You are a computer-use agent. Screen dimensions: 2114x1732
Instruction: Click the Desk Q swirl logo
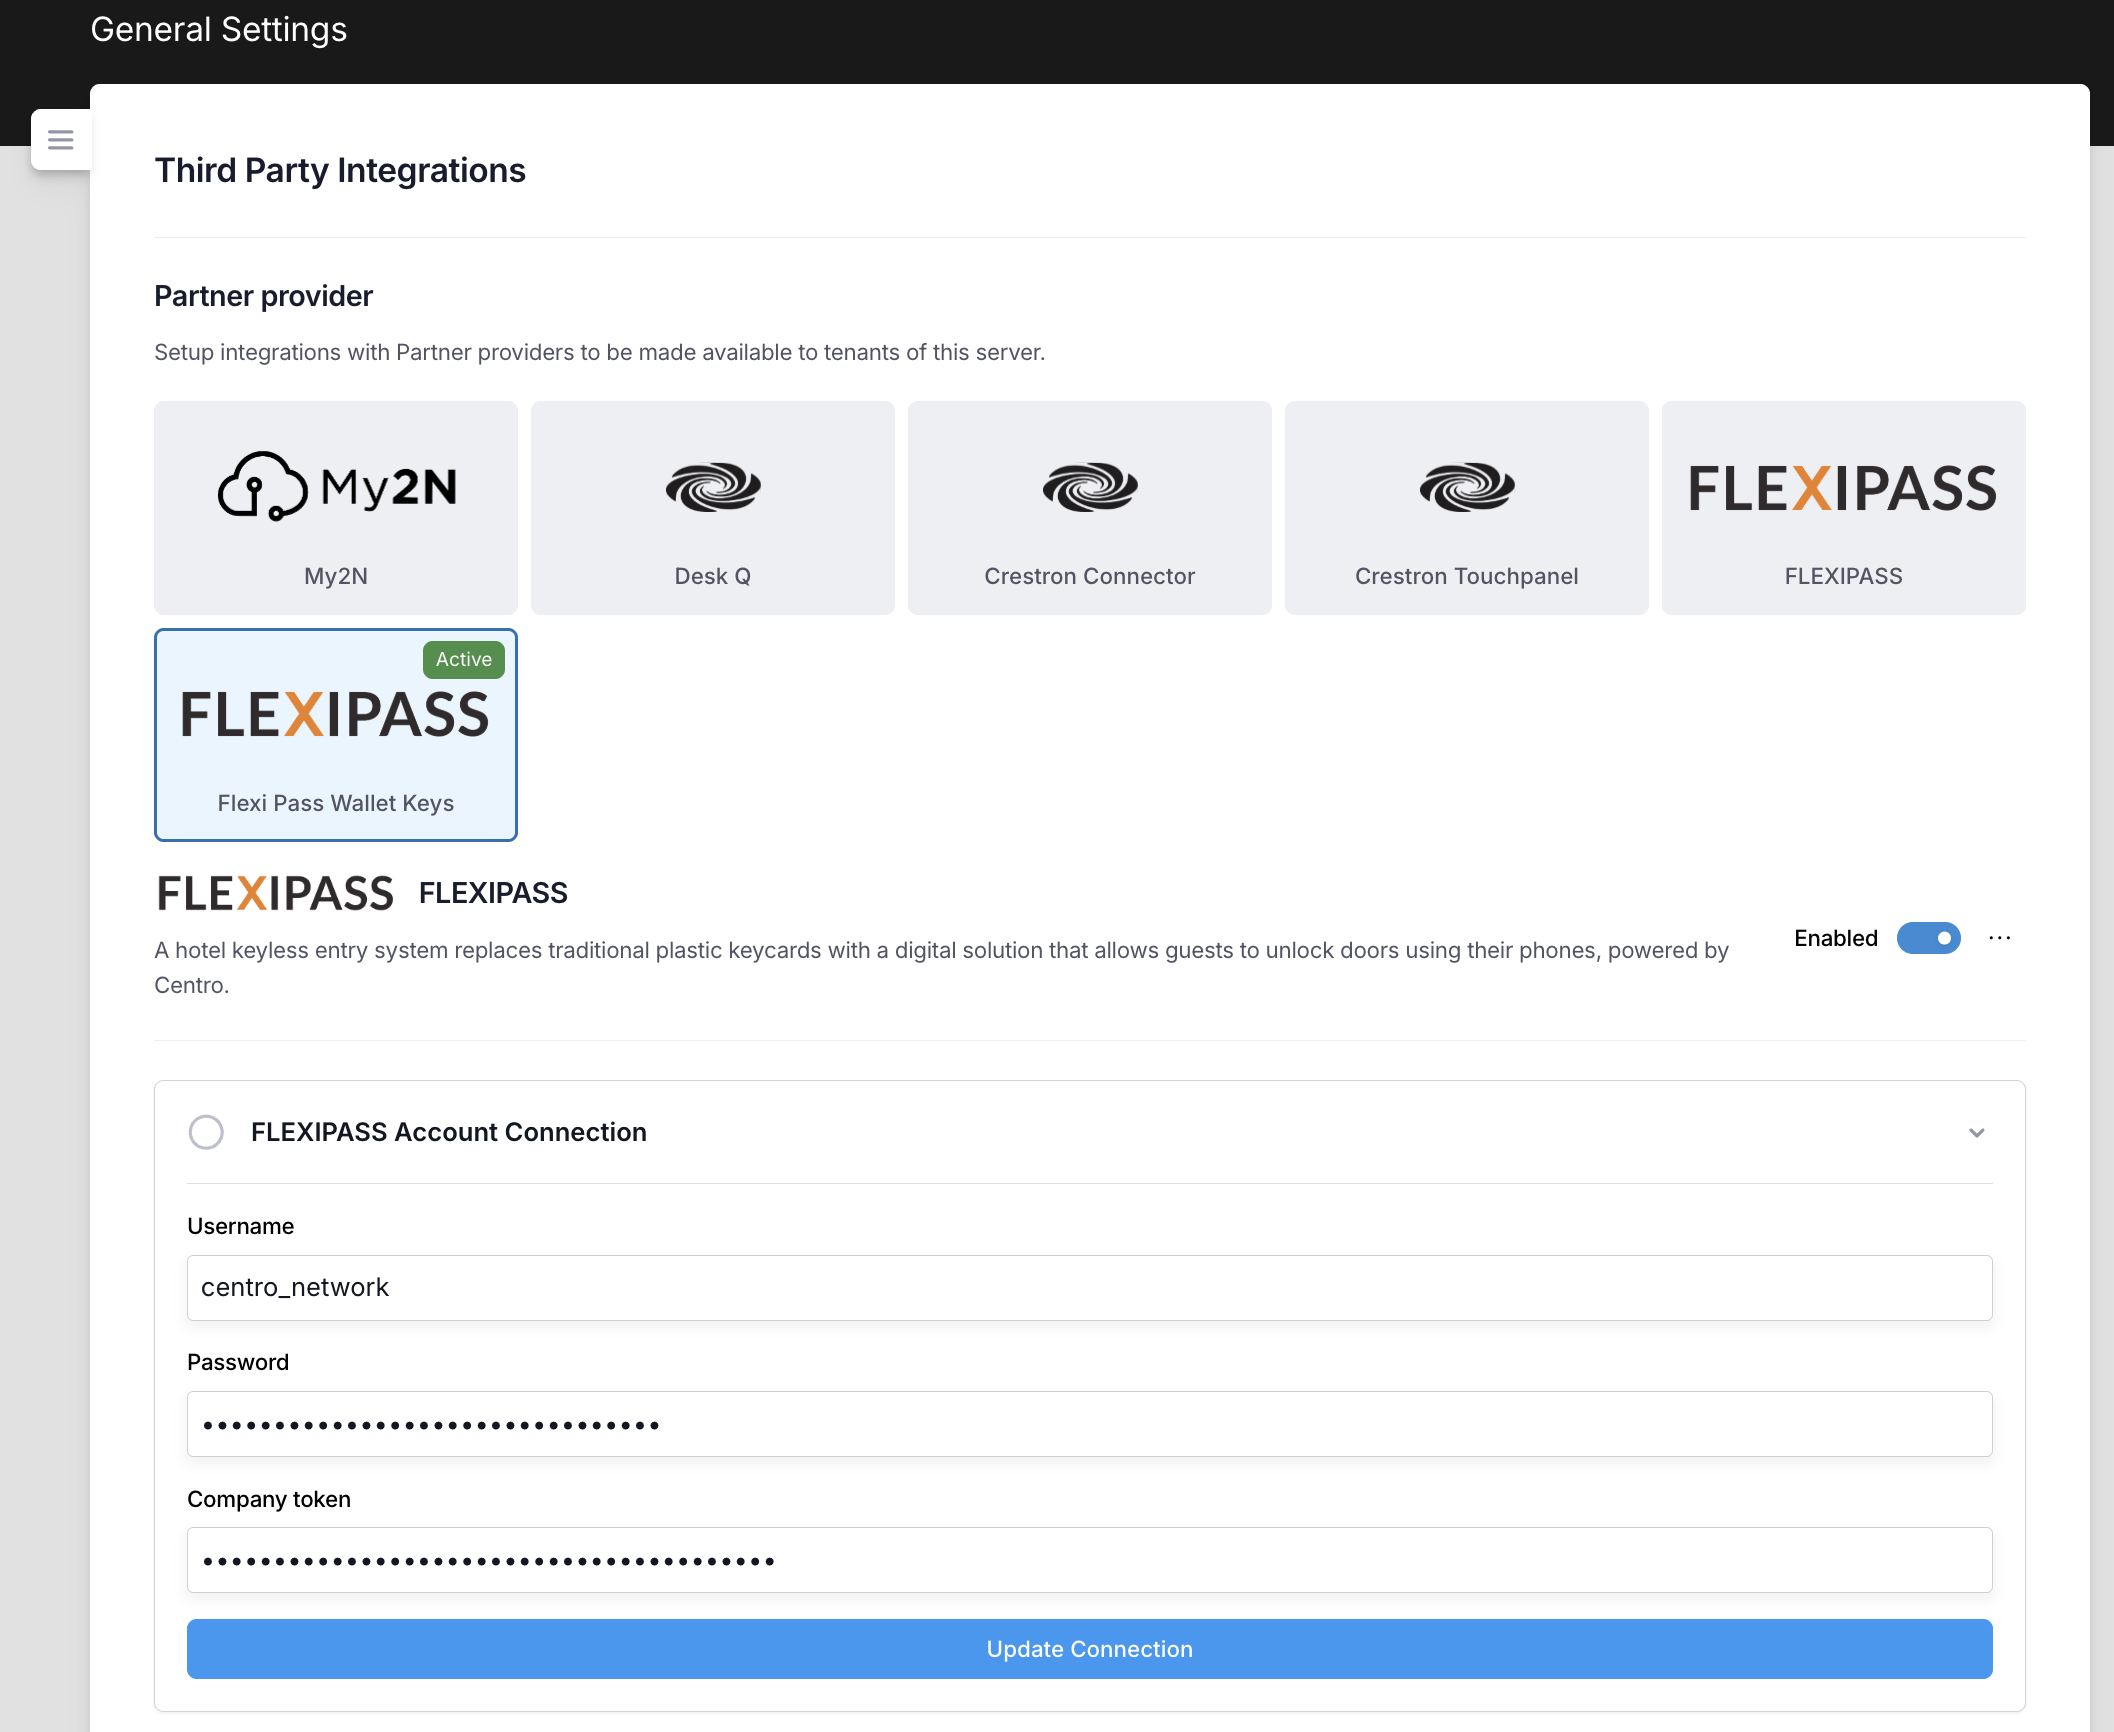[713, 487]
